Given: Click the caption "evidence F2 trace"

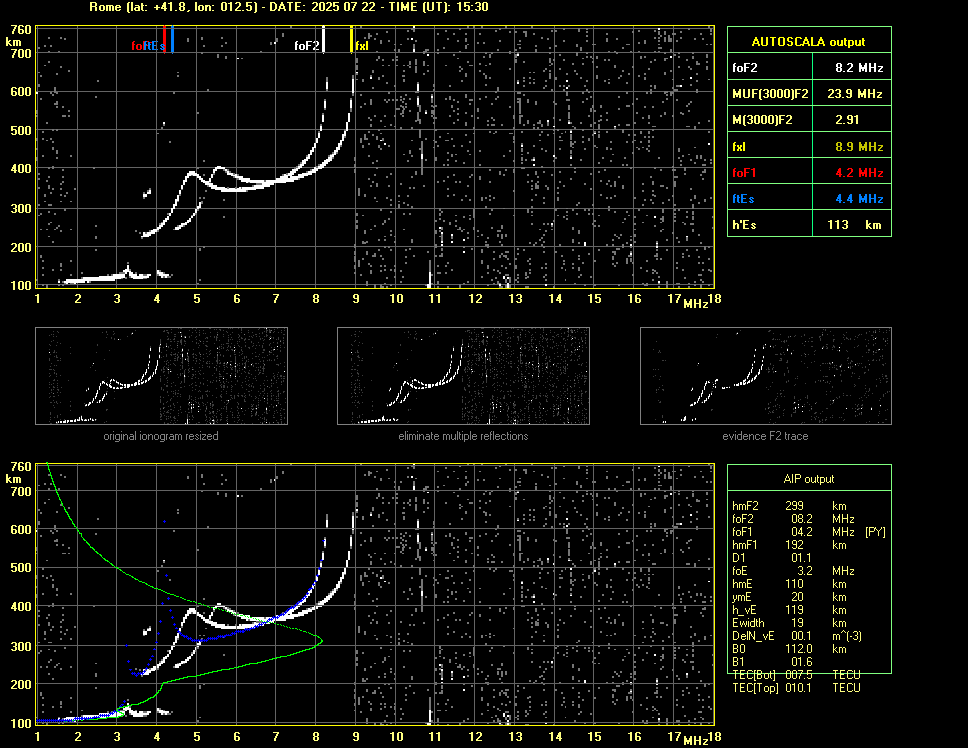Looking at the screenshot, I should 765,436.
